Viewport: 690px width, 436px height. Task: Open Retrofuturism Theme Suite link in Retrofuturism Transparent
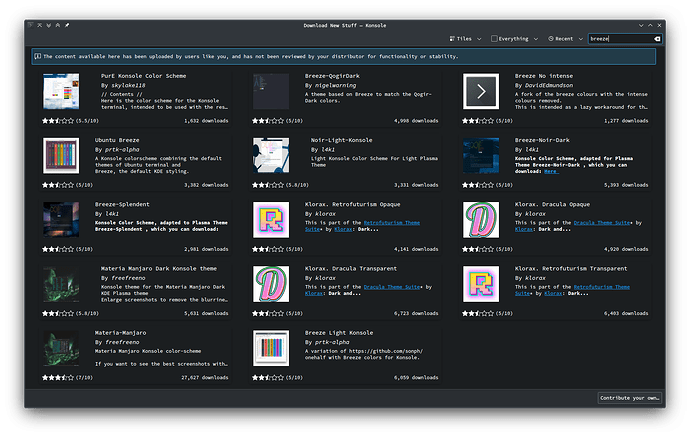(602, 287)
